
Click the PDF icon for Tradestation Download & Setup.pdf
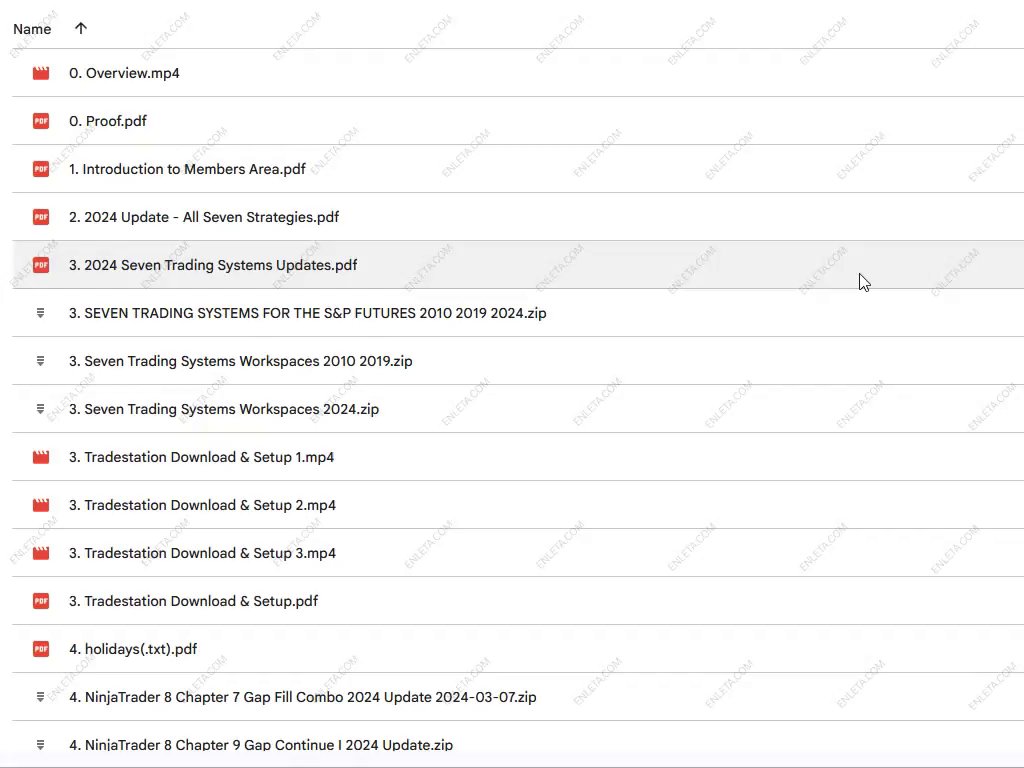coord(41,601)
